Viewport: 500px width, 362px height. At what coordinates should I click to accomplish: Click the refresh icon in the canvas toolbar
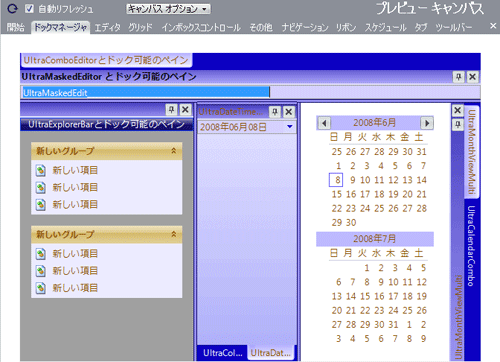pyautogui.click(x=12, y=9)
